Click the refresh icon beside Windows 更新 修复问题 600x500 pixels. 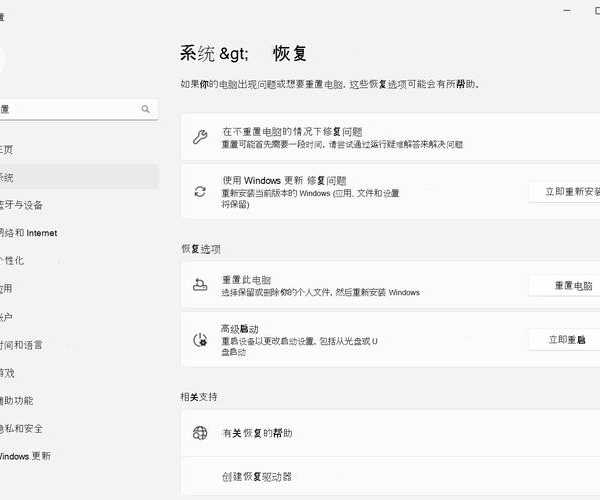200,191
